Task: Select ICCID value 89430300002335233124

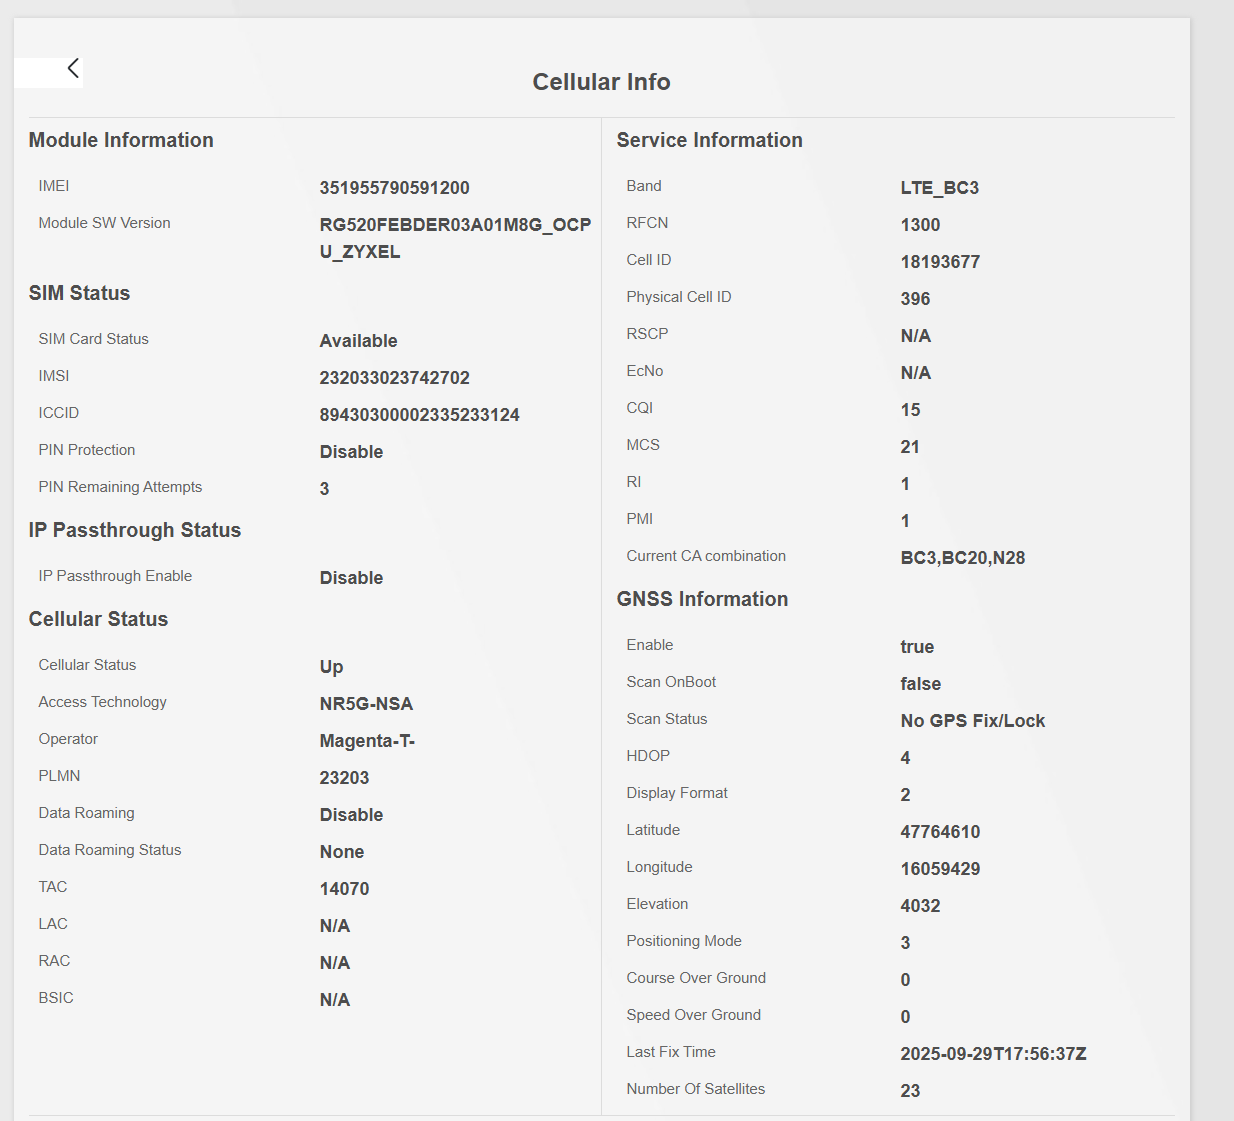Action: (x=419, y=415)
